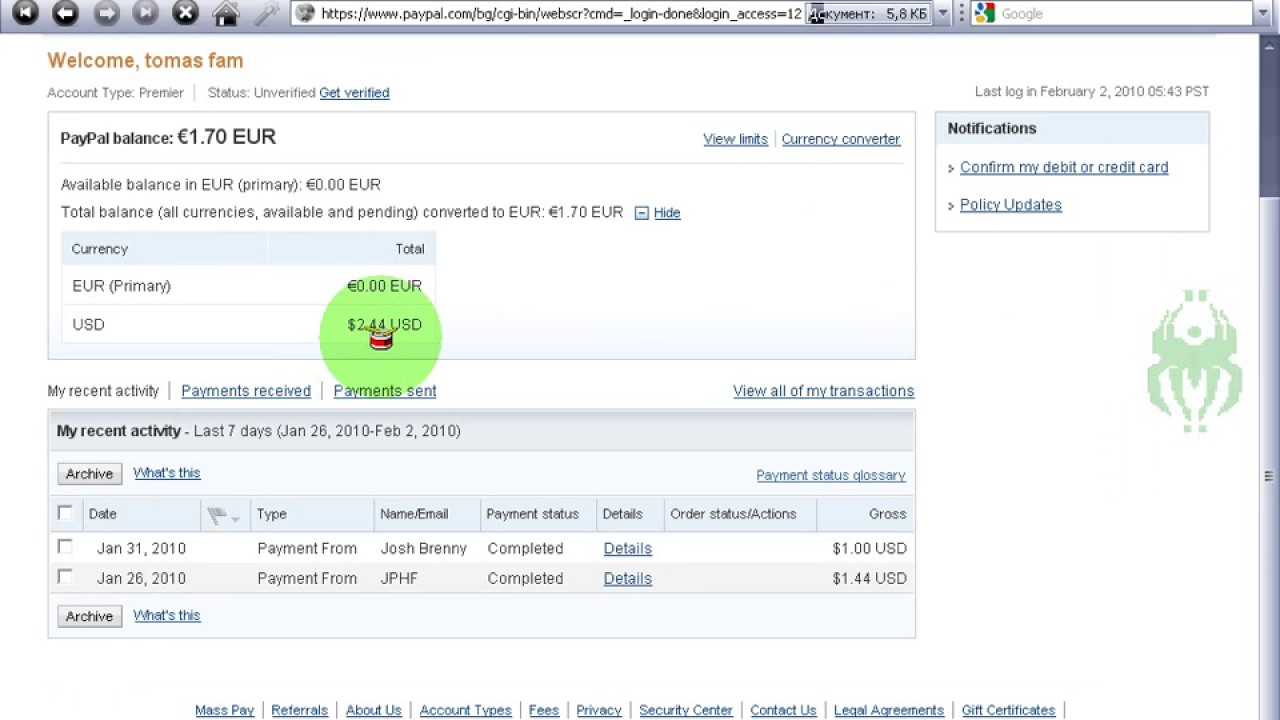The height and width of the screenshot is (720, 1280).
Task: Open the Currency converter link
Action: pos(841,139)
